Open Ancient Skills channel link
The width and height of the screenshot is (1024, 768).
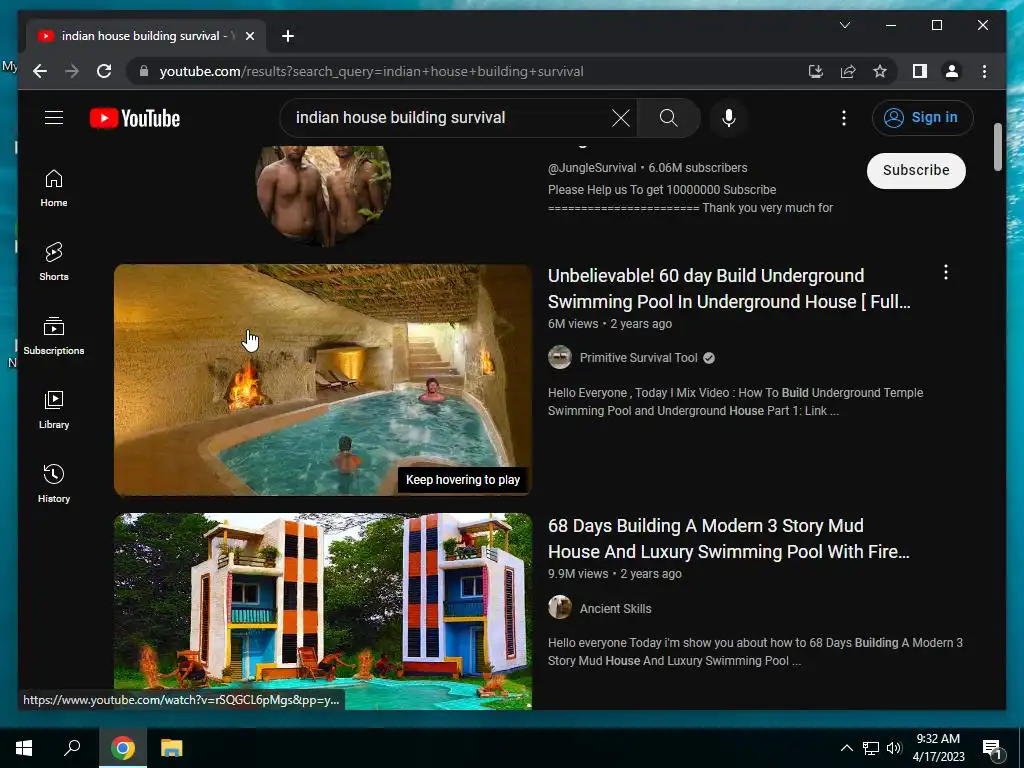click(x=615, y=609)
